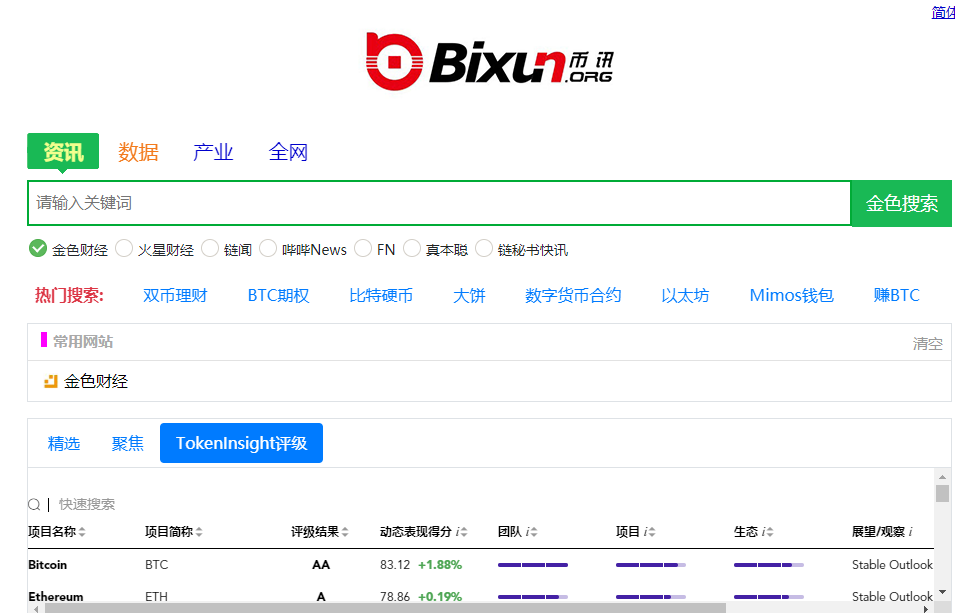Image resolution: width=955 pixels, height=613 pixels.
Task: Sort table by 动态表现得分 column arrows
Action: 465,532
